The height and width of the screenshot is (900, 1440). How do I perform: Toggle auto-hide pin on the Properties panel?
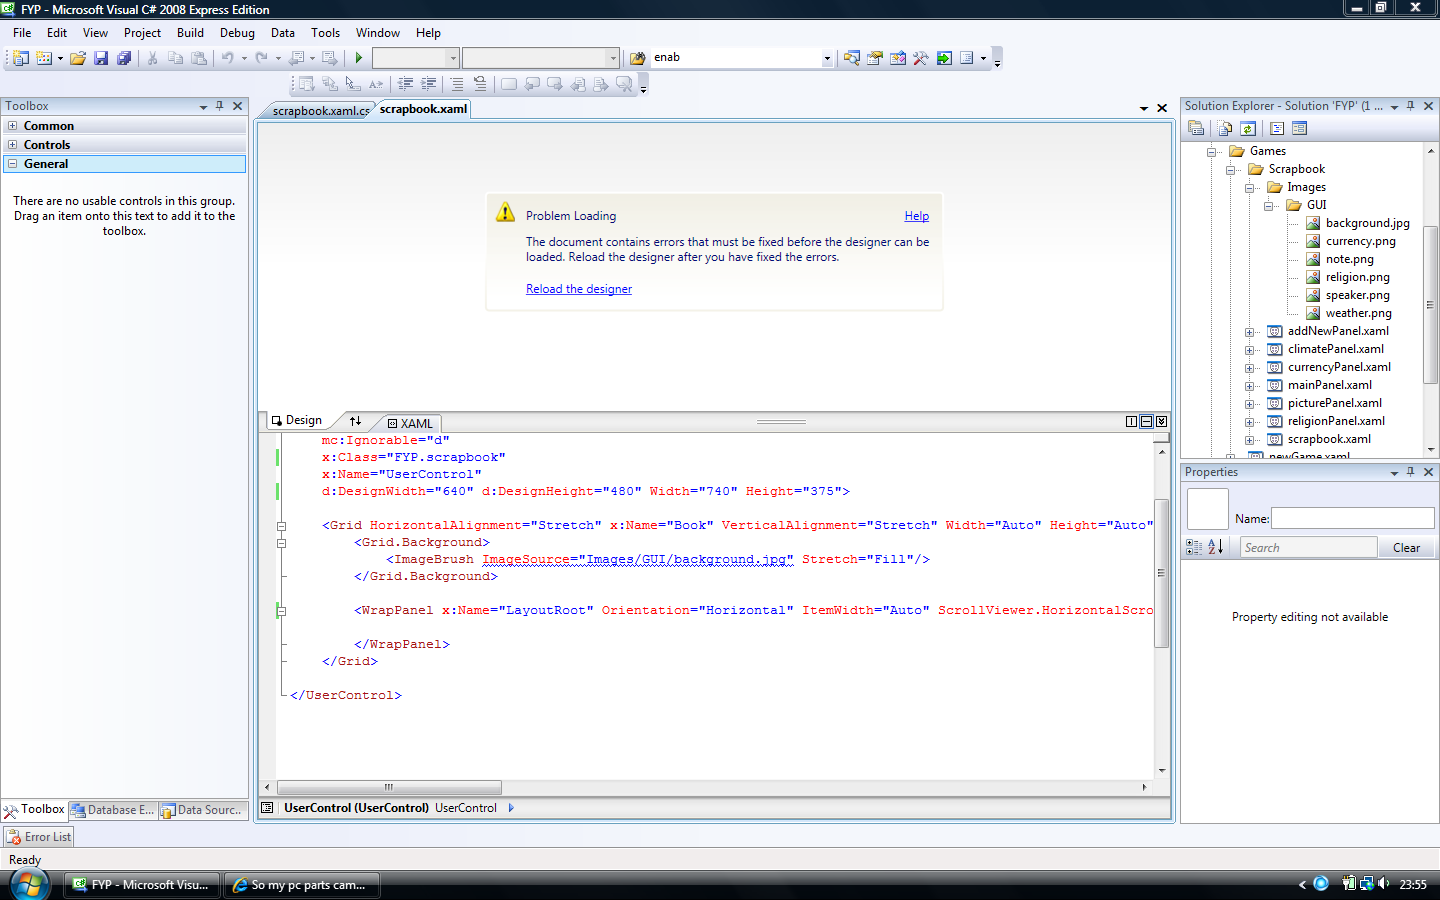click(x=1411, y=472)
